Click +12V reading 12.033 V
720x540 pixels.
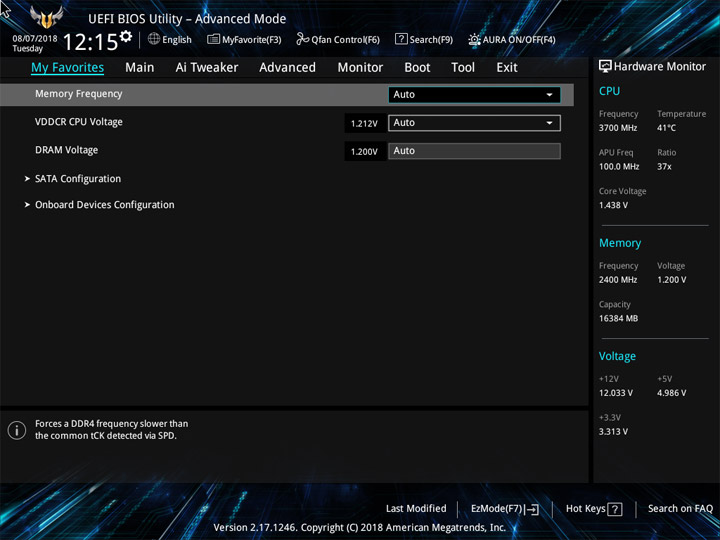(x=615, y=393)
